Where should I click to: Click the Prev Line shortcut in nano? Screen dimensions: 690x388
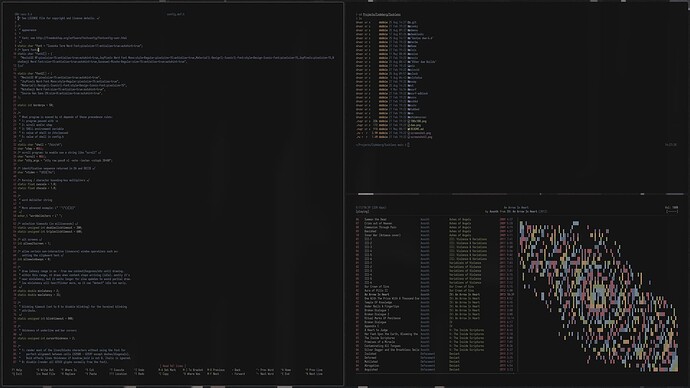point(314,370)
